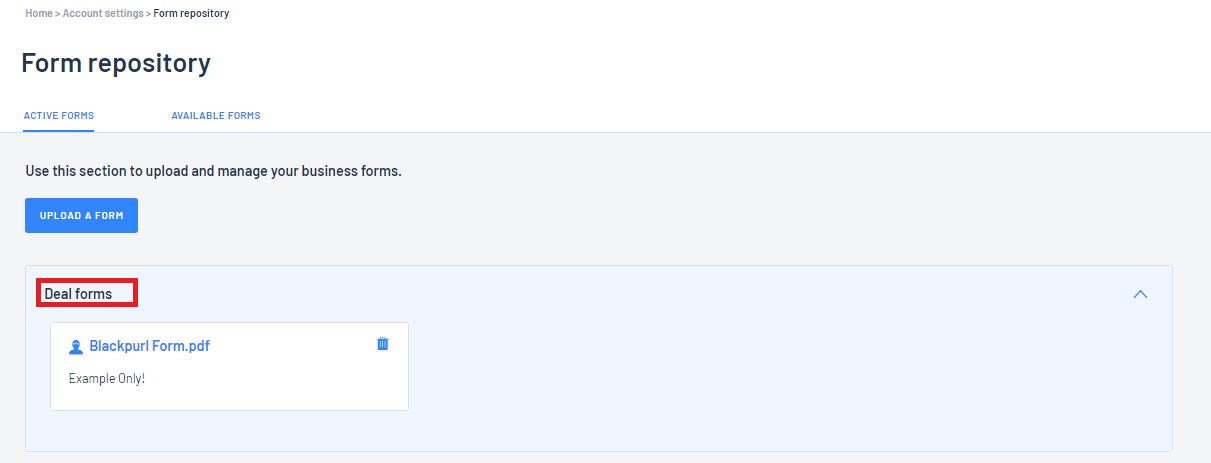The width and height of the screenshot is (1211, 463).
Task: Delete Blackpurl Form.pdf with the trash icon
Action: (382, 344)
